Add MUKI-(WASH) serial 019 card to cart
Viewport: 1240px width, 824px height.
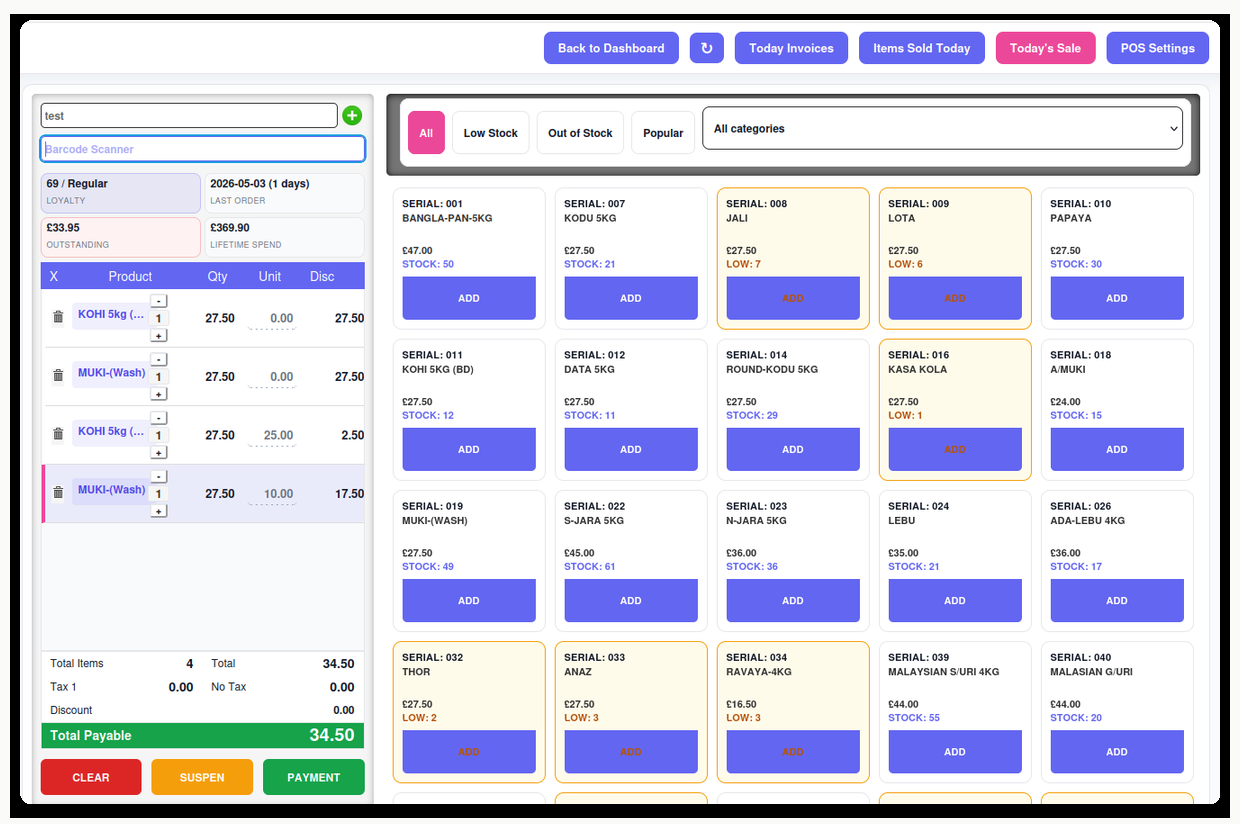click(x=469, y=600)
